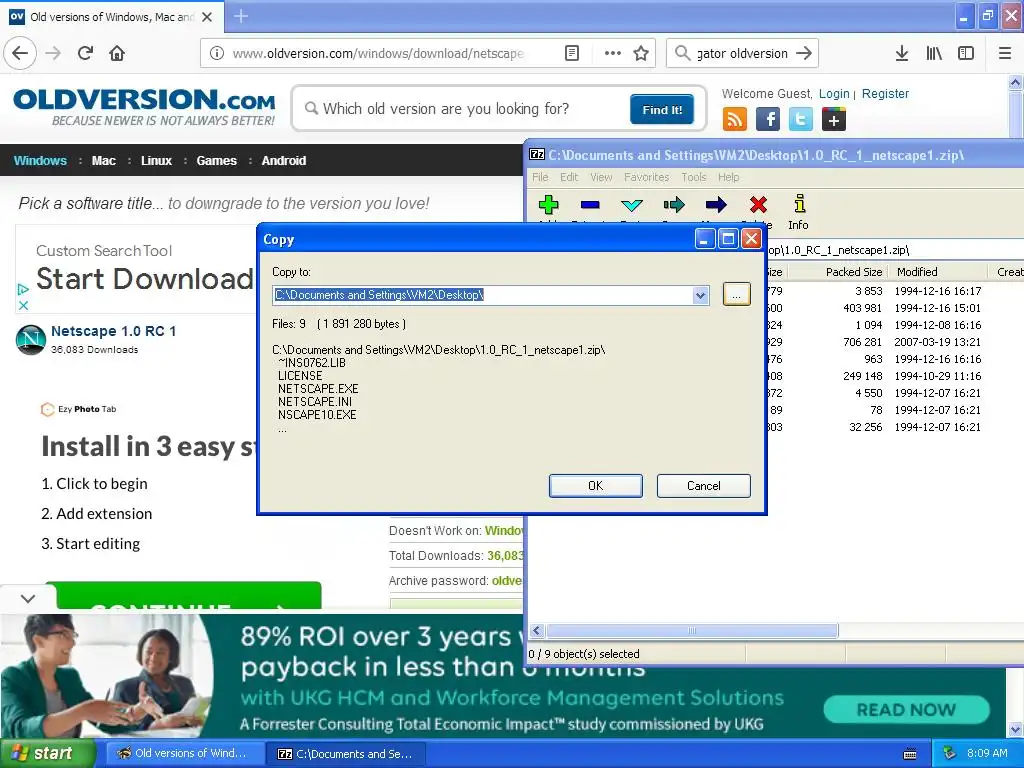Toggle reader view icon in address bar
1024x768 pixels.
tap(571, 53)
